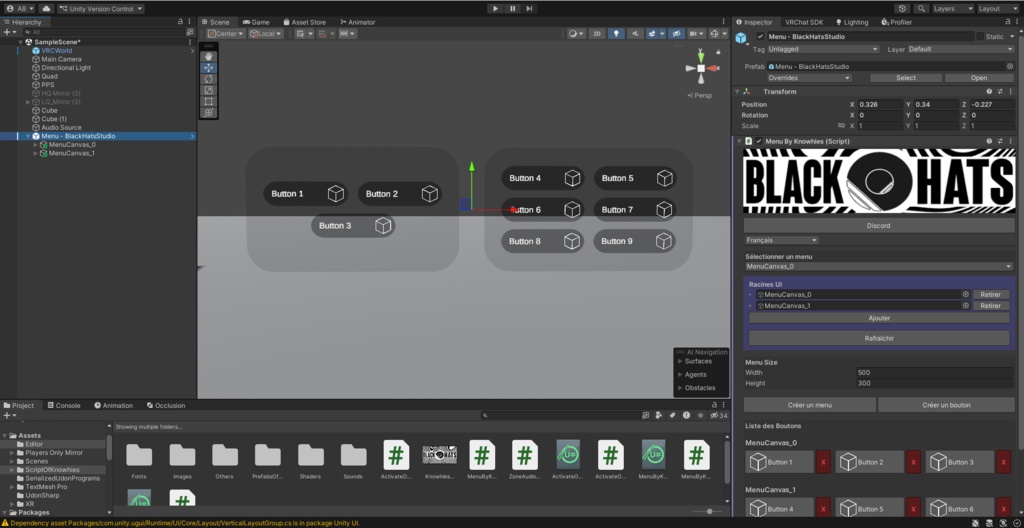Toggle Persp projection label
1024x528 pixels.
click(699, 95)
